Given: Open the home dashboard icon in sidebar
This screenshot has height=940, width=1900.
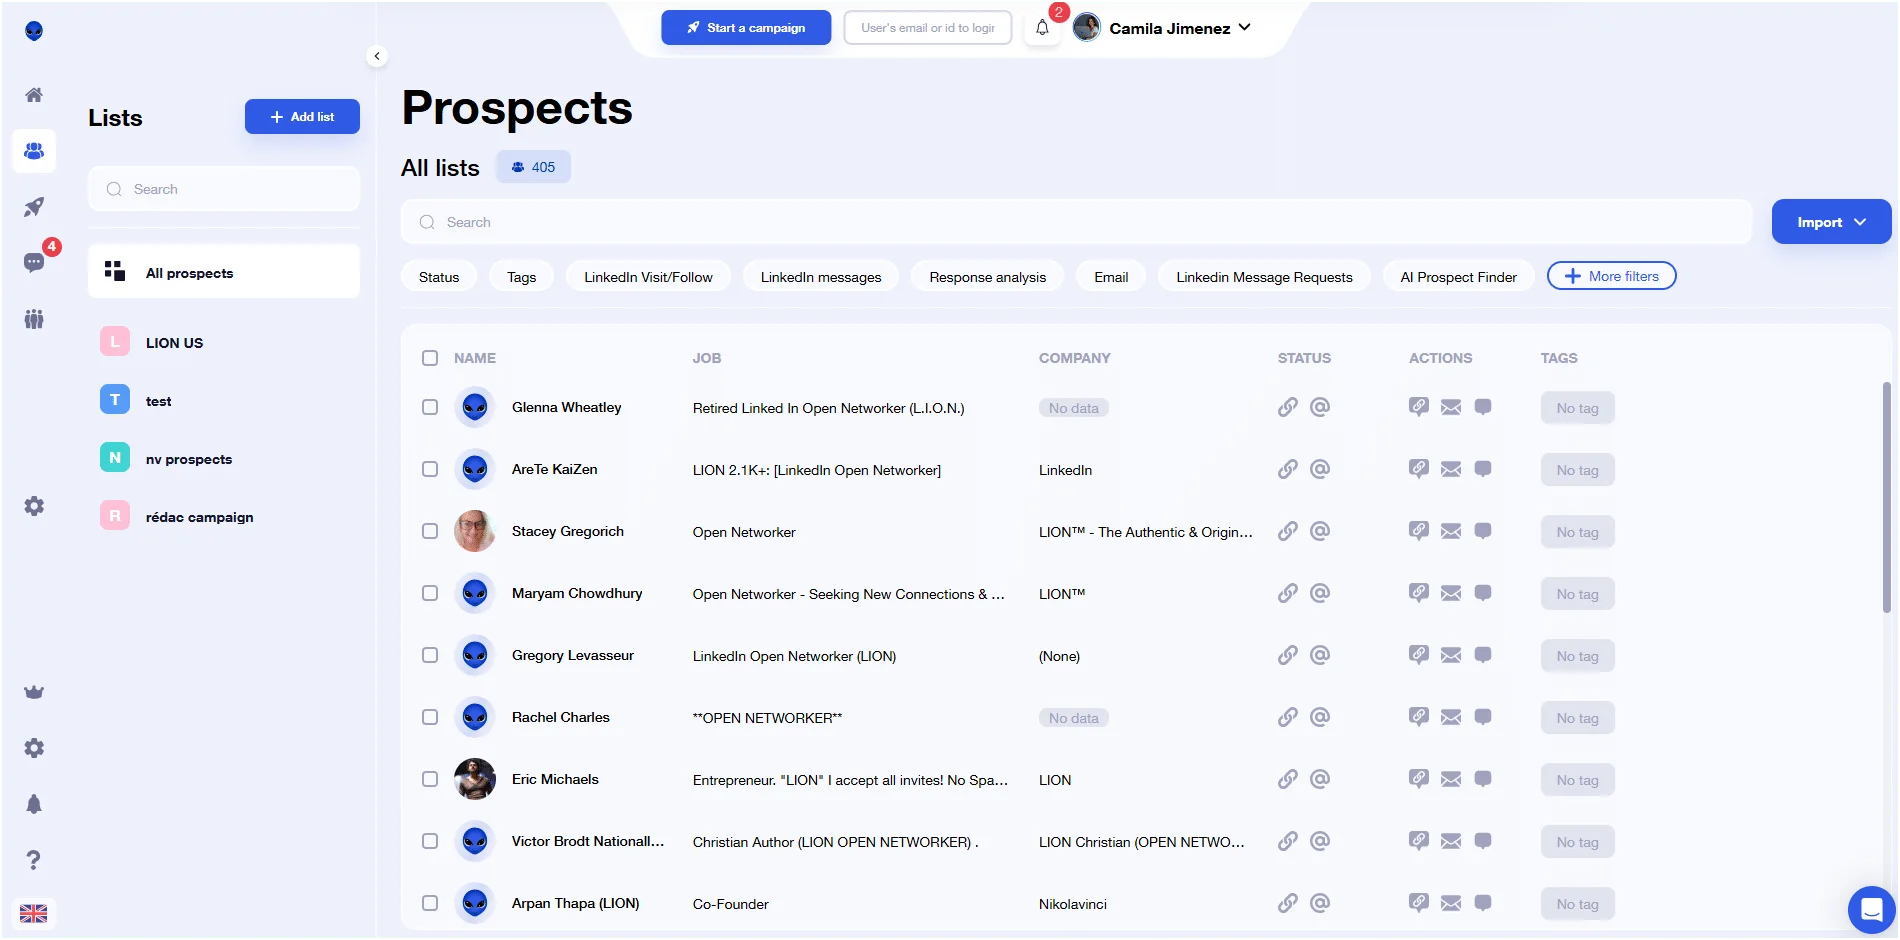Looking at the screenshot, I should [x=34, y=95].
